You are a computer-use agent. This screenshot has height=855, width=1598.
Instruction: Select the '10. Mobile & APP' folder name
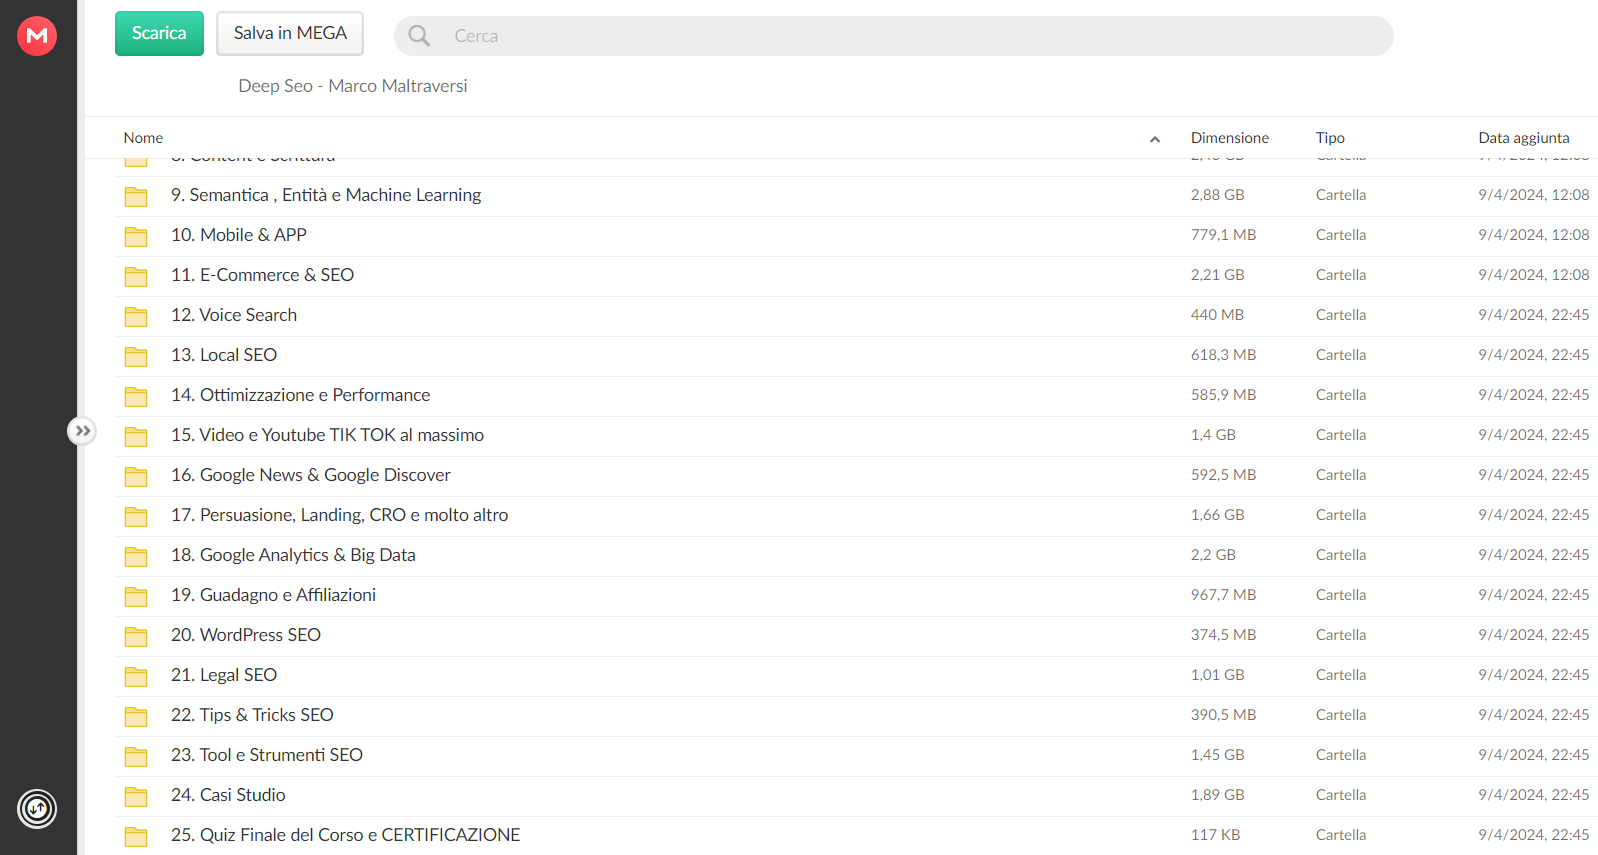click(239, 235)
